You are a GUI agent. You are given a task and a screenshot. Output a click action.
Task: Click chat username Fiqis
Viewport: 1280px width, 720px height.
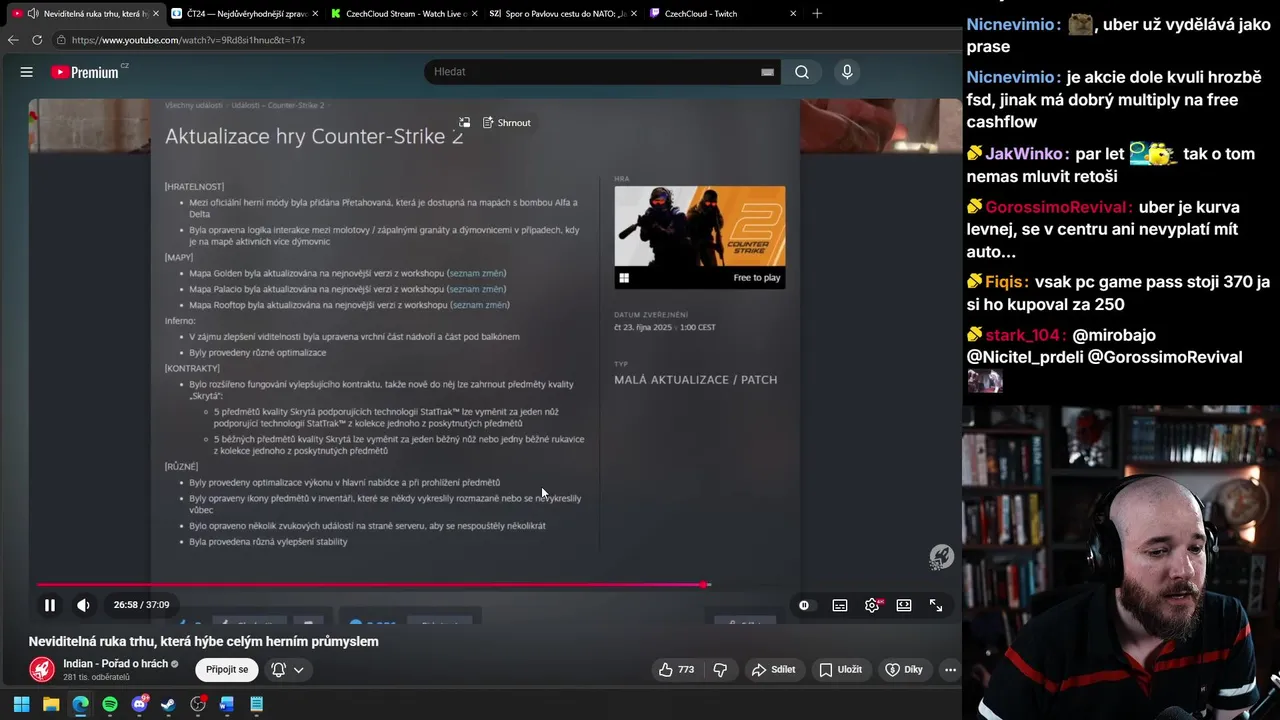1006,282
